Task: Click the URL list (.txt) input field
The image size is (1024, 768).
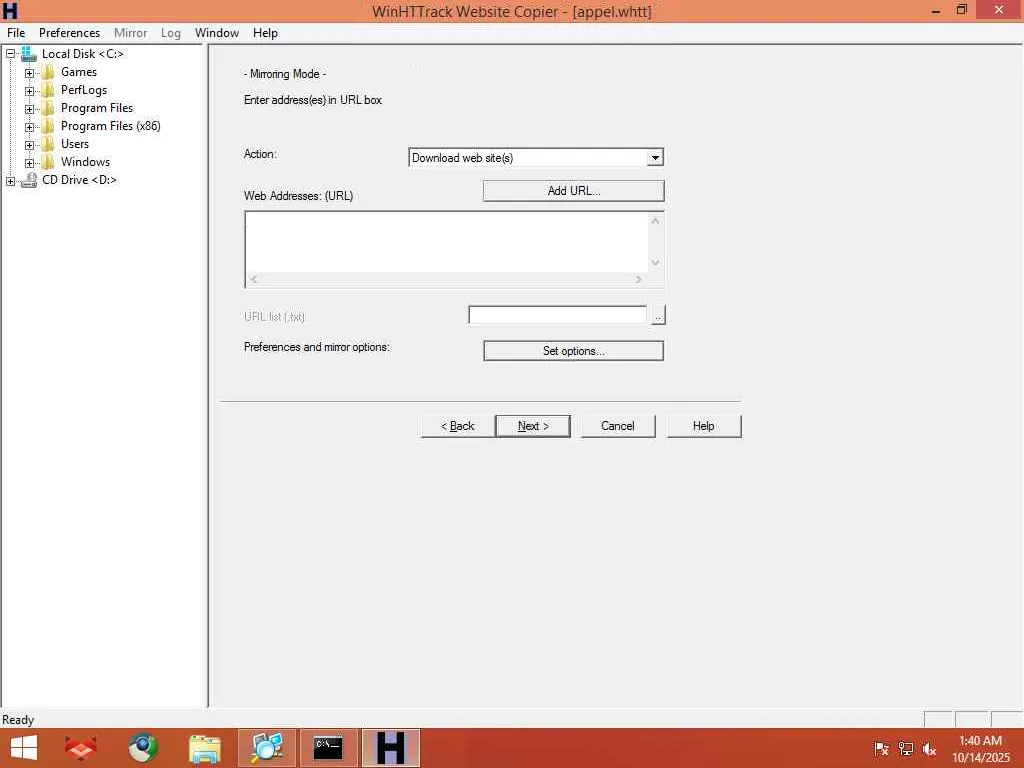Action: (558, 315)
